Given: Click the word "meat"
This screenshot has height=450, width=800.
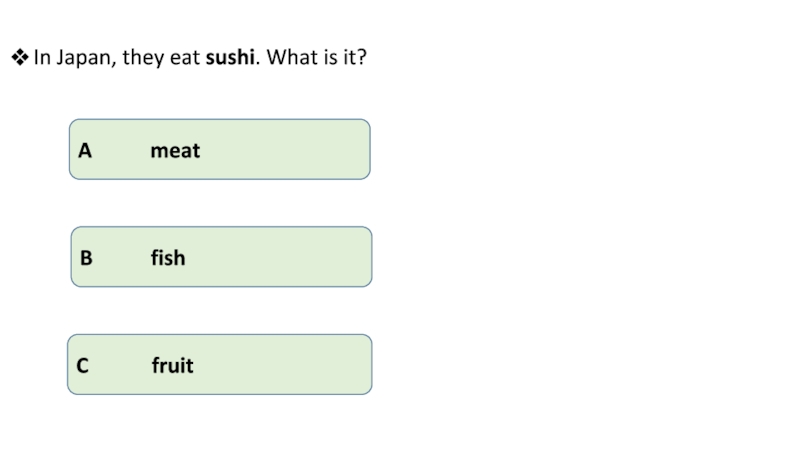Looking at the screenshot, I should pyautogui.click(x=175, y=151).
